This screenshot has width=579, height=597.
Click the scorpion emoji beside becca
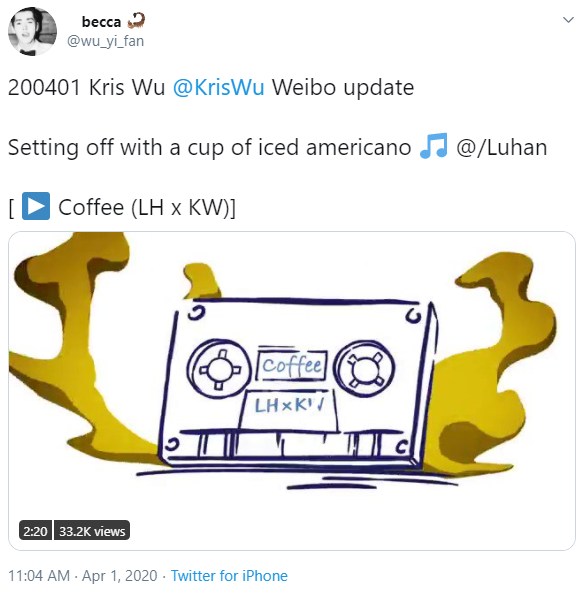tap(136, 21)
